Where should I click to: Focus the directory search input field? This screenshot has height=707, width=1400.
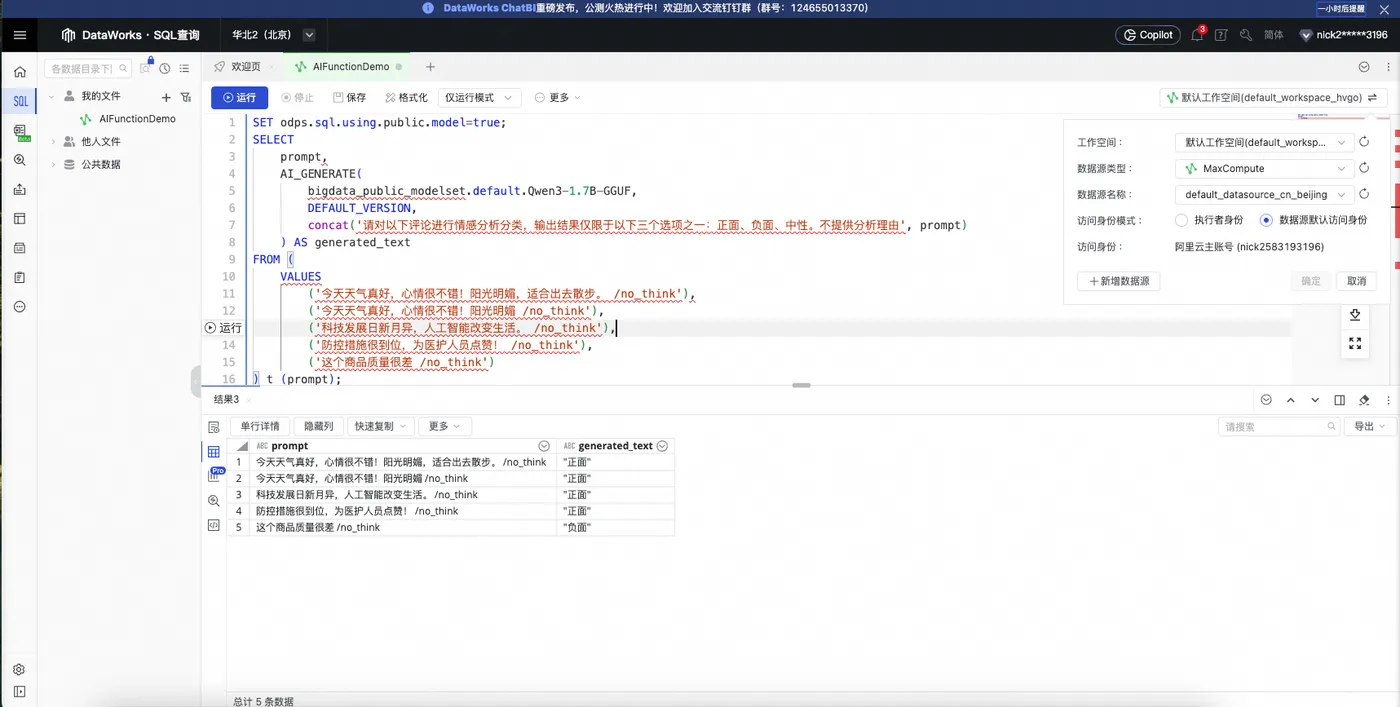click(88, 69)
